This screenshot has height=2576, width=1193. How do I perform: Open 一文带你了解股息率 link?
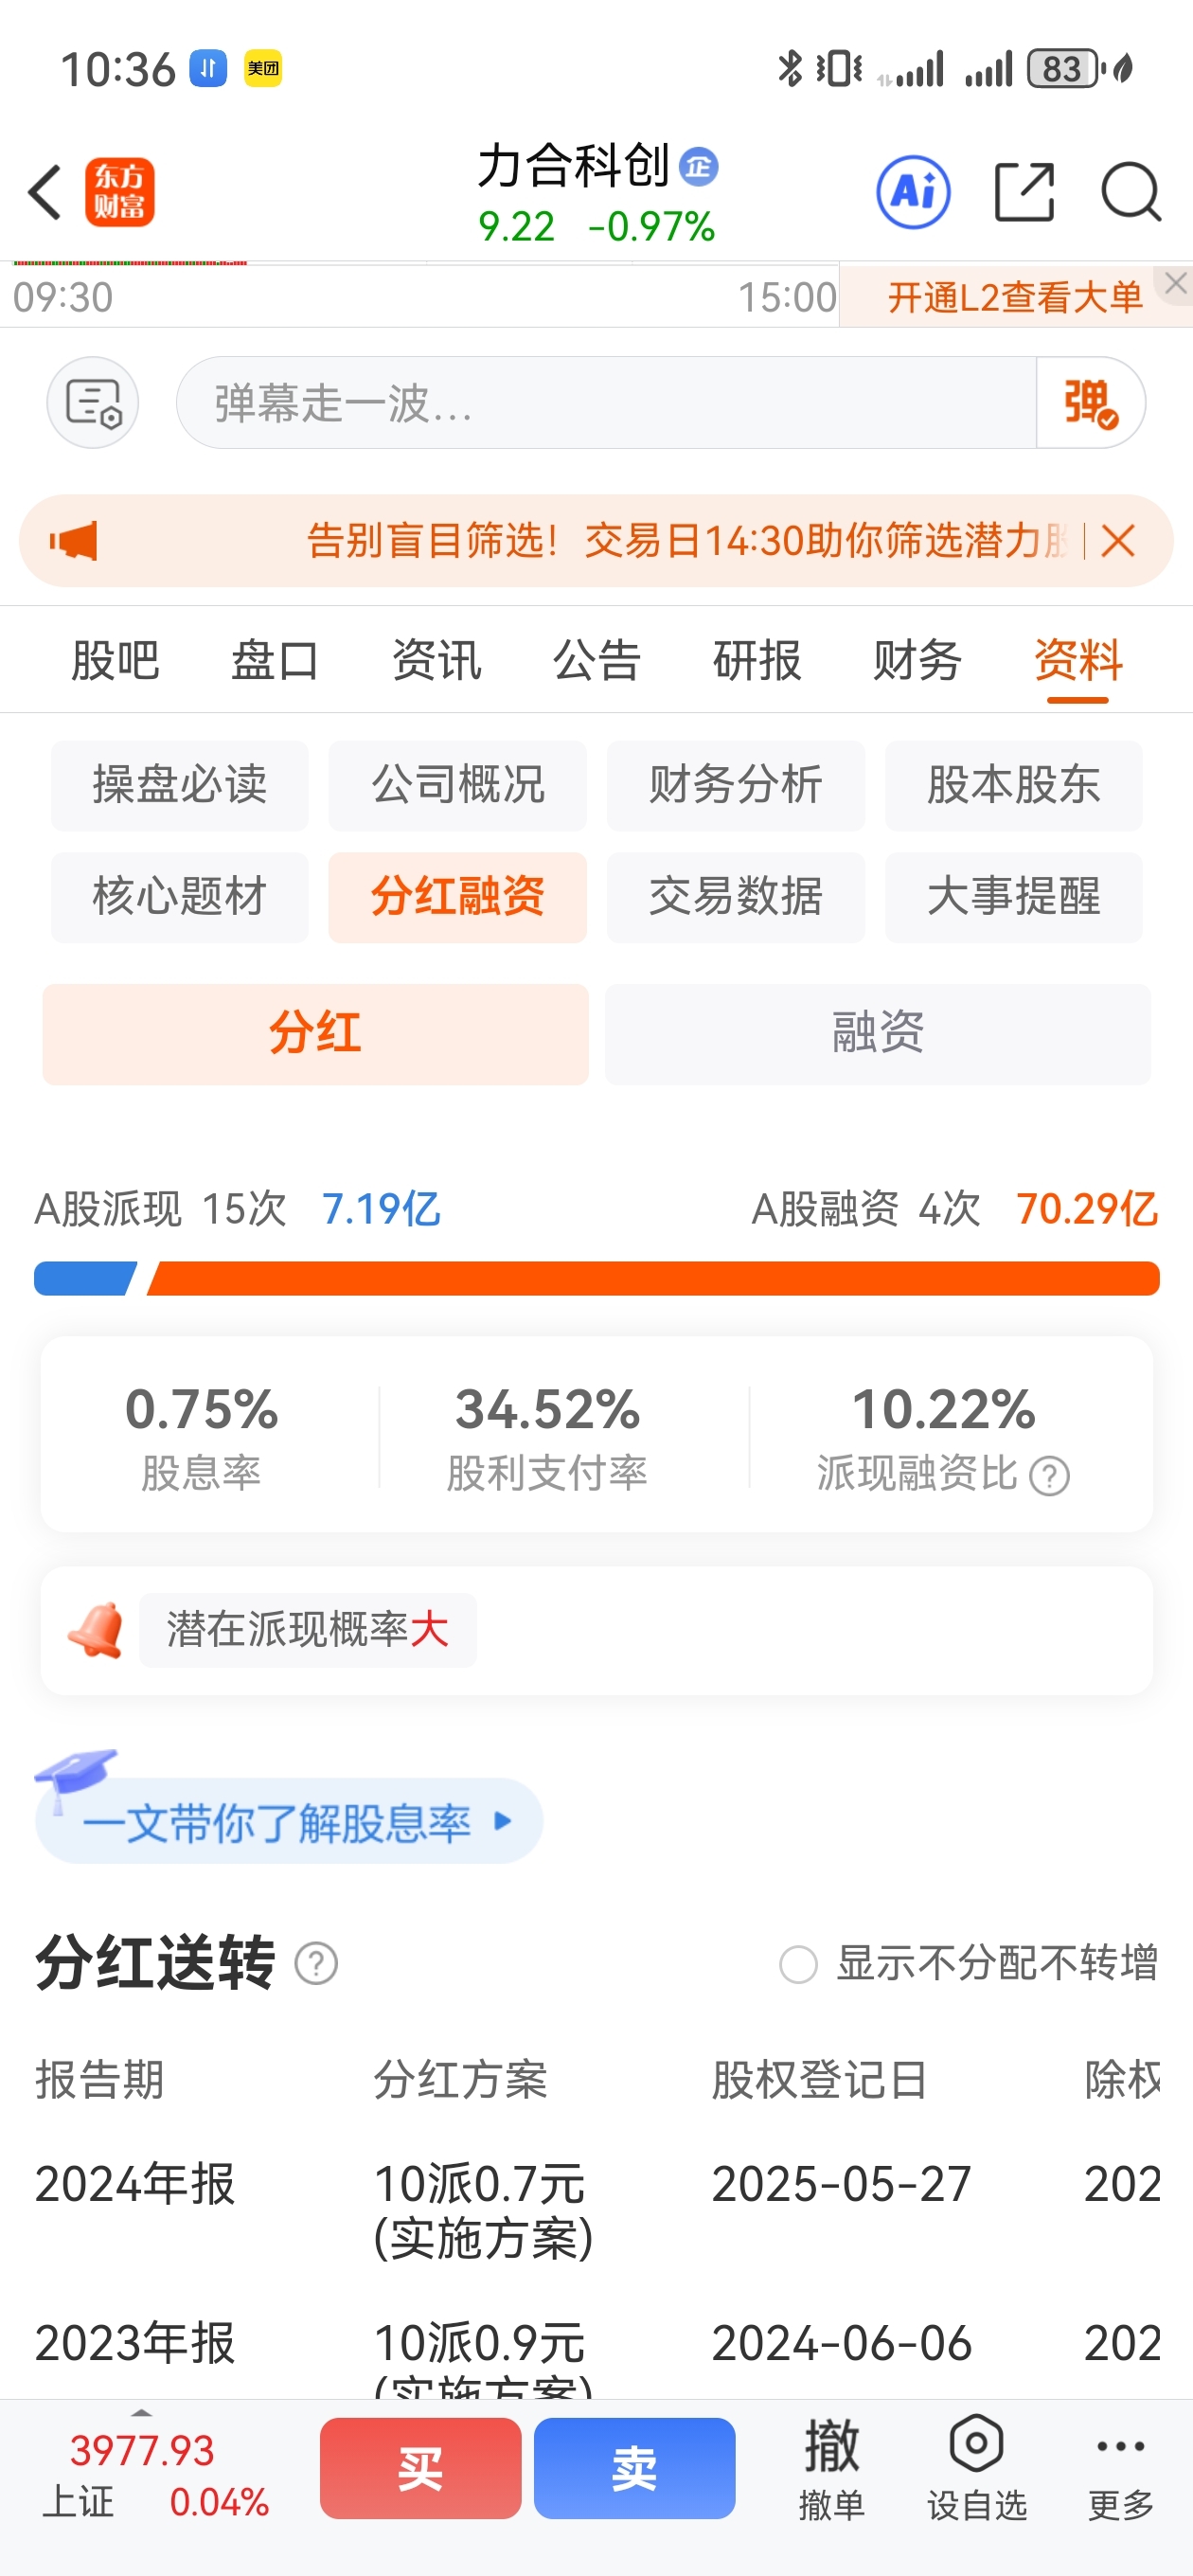pos(289,1821)
